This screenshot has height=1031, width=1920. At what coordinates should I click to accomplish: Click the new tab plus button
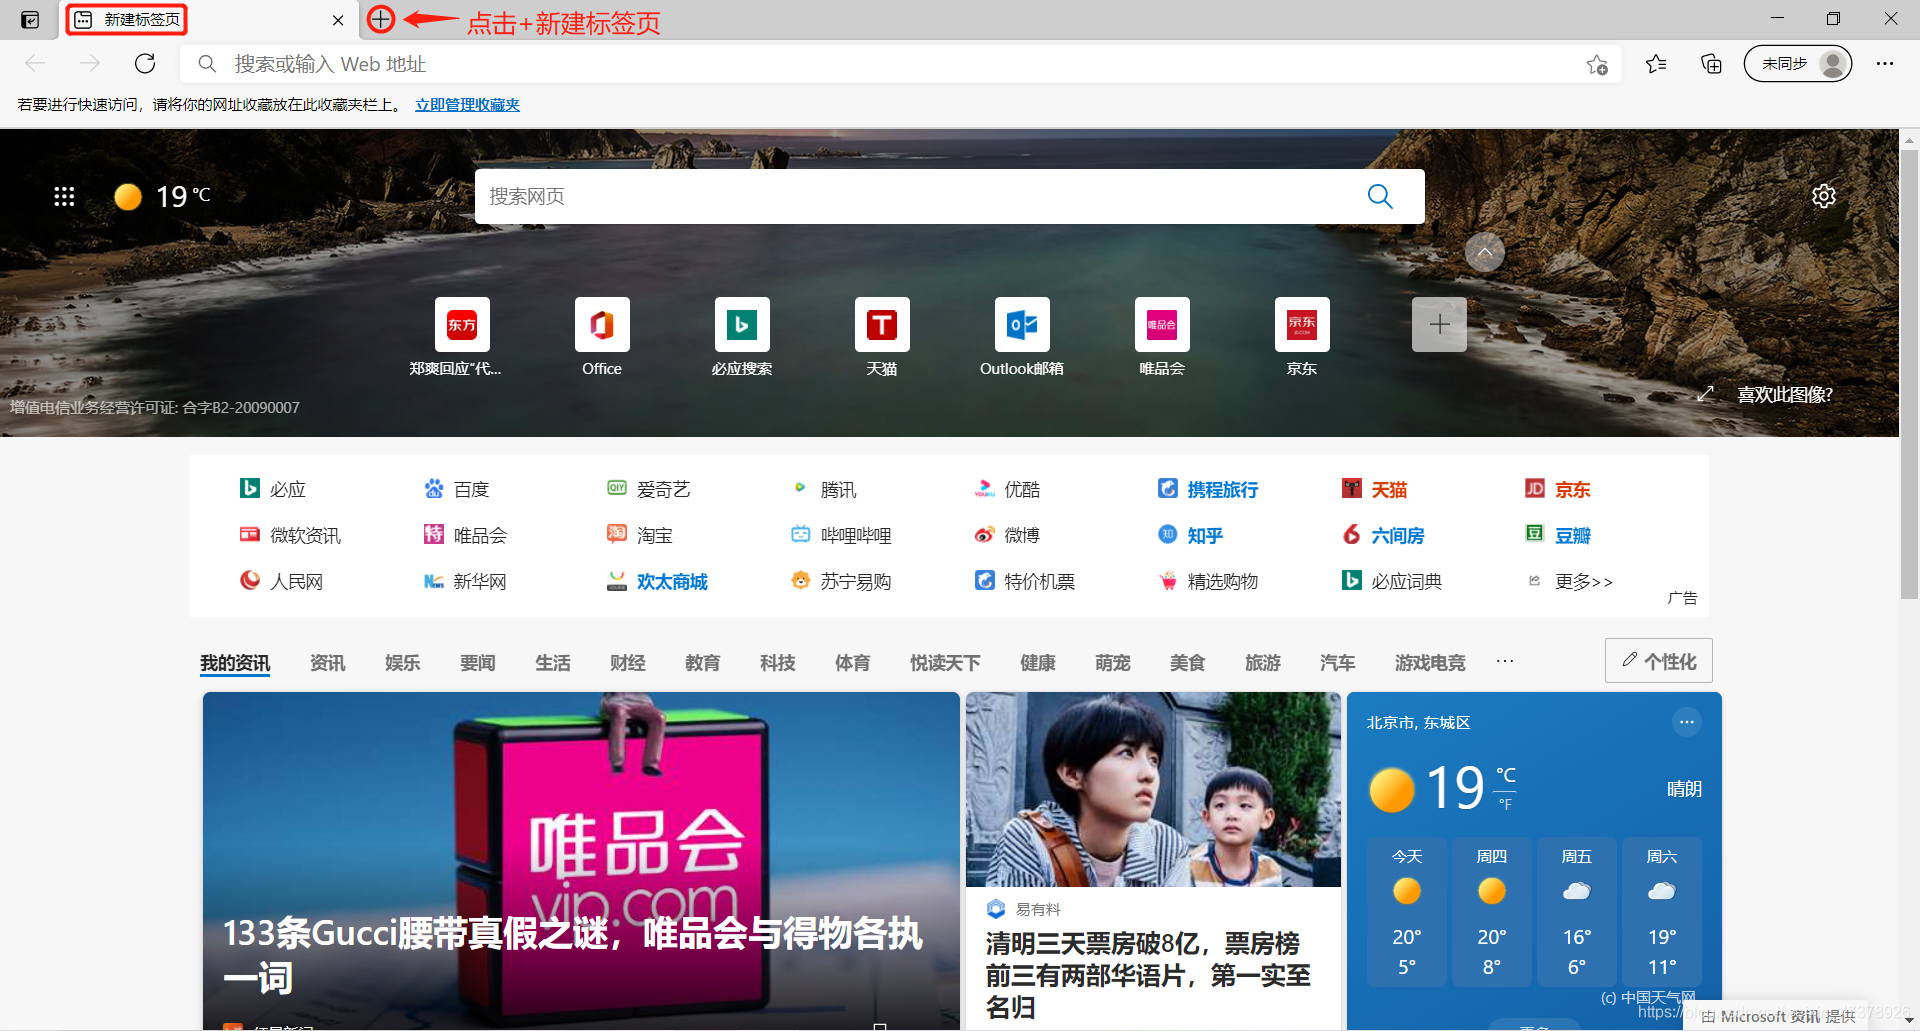tap(381, 19)
